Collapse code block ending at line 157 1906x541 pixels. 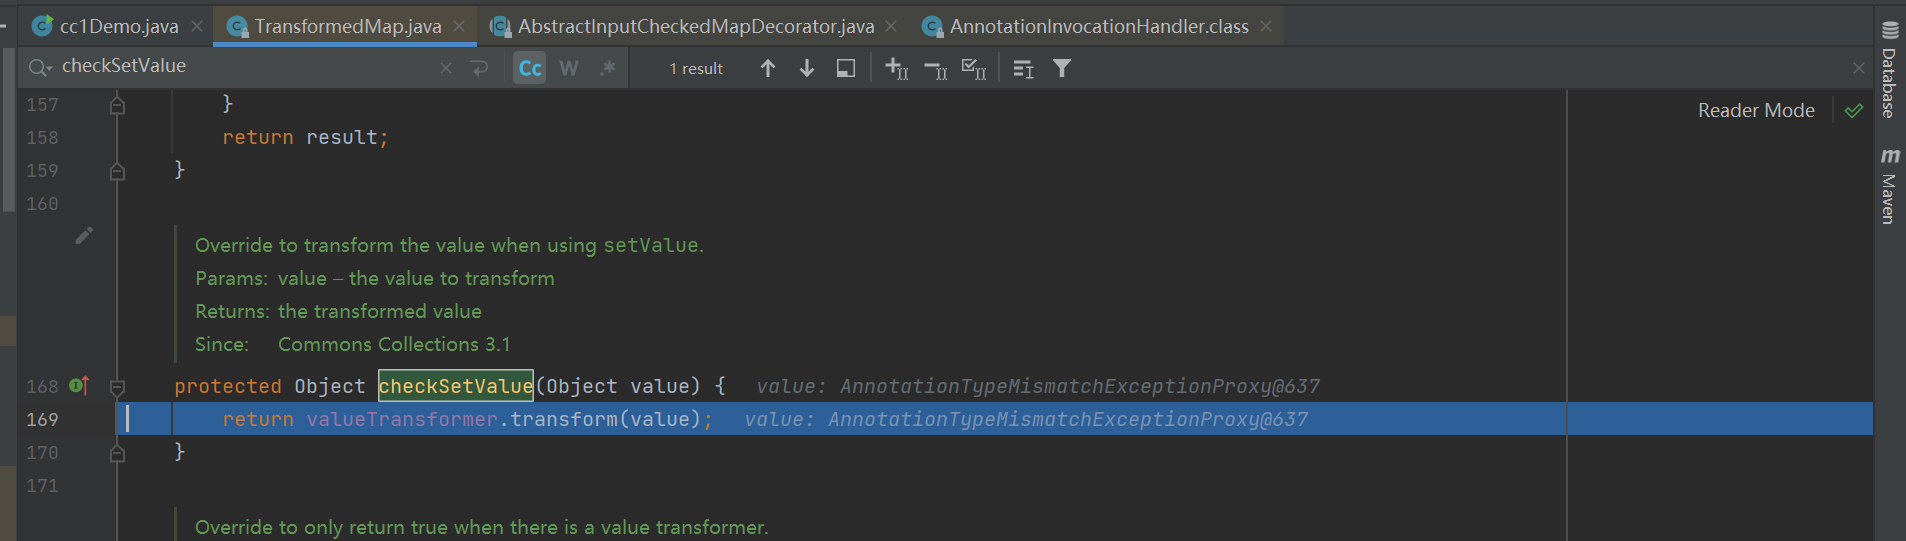(x=117, y=104)
